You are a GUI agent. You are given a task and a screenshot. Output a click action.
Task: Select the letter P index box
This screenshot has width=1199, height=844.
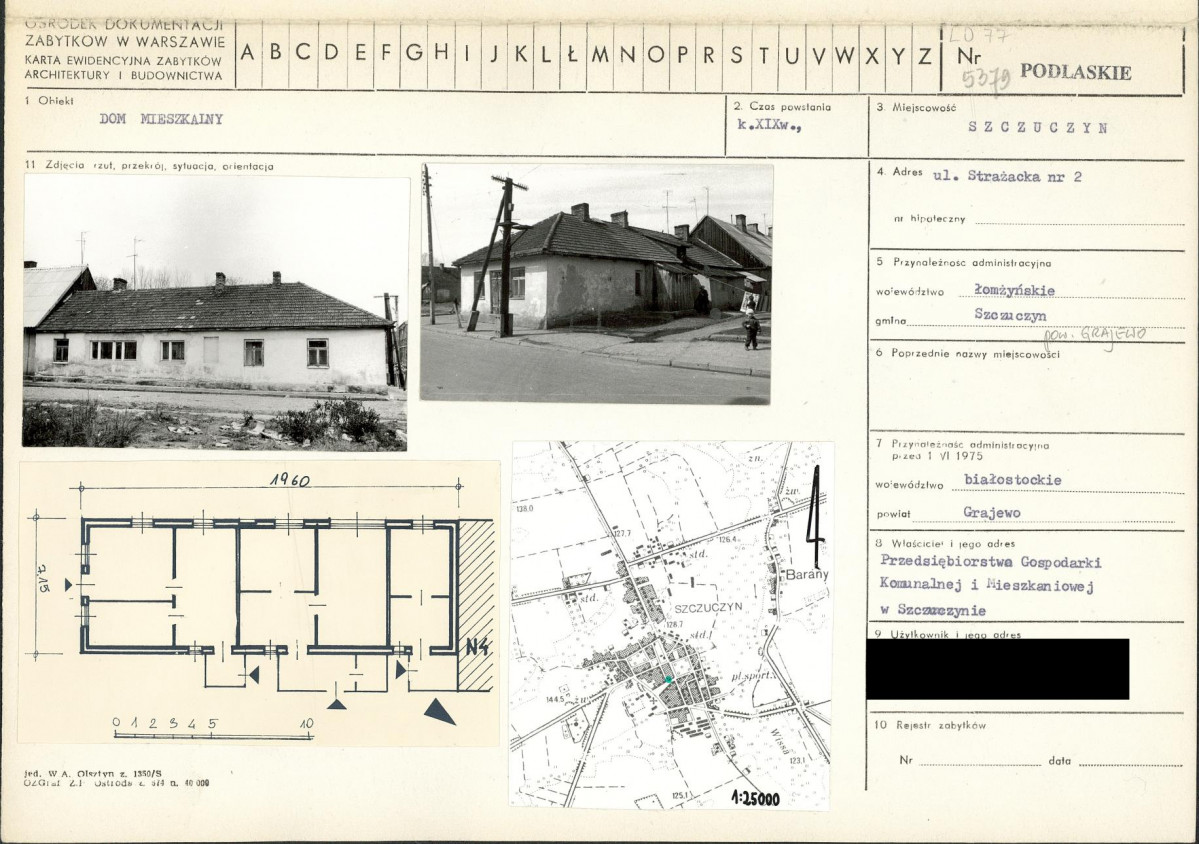coord(683,54)
